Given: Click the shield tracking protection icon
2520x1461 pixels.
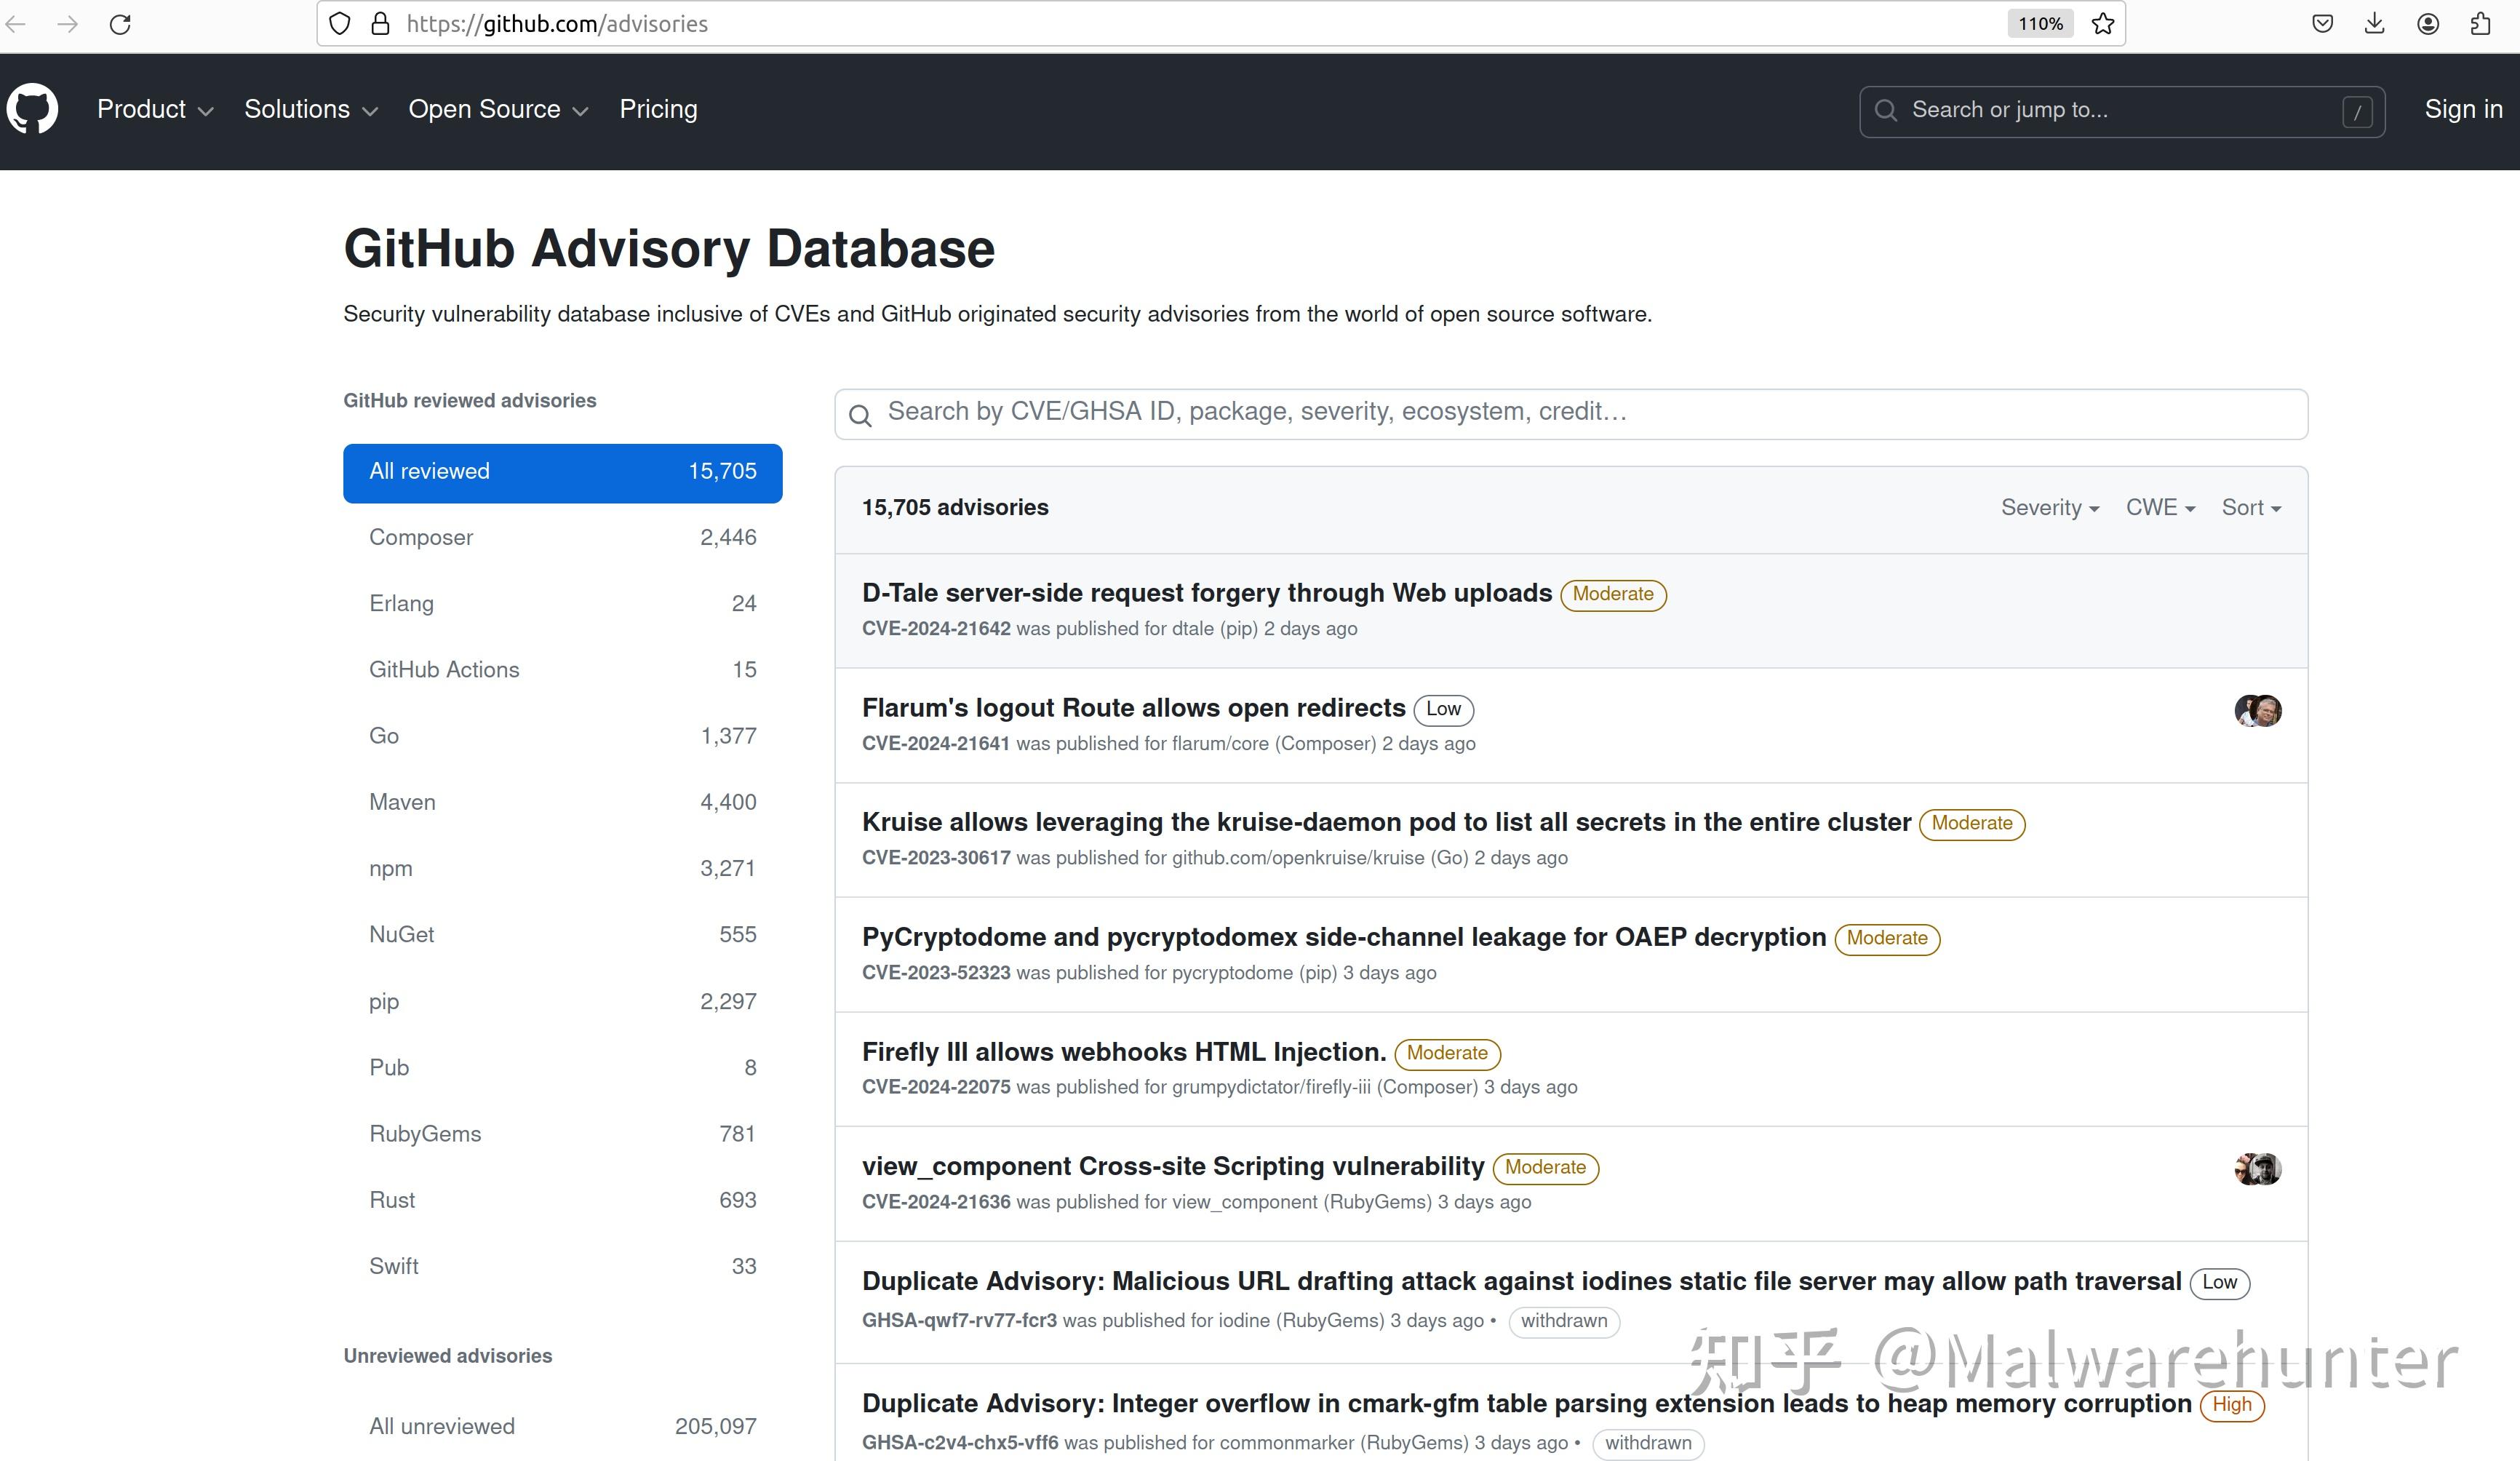Looking at the screenshot, I should click(340, 24).
